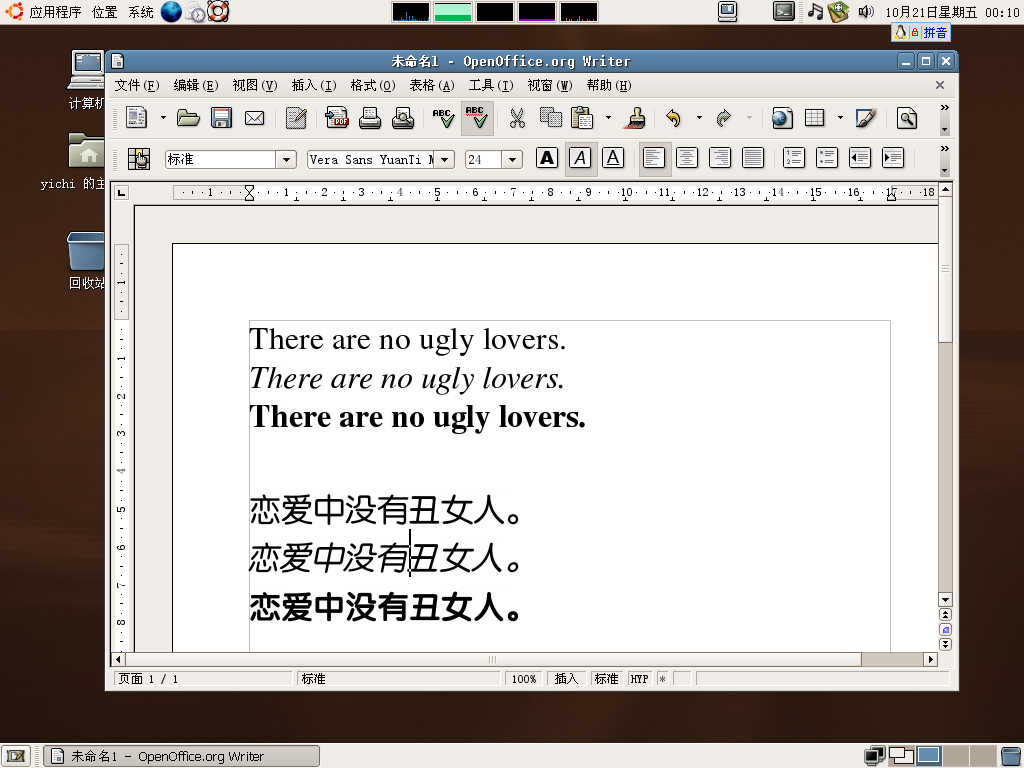Open the Navigation button on the scrollbar
This screenshot has height=768, width=1024.
click(x=945, y=630)
